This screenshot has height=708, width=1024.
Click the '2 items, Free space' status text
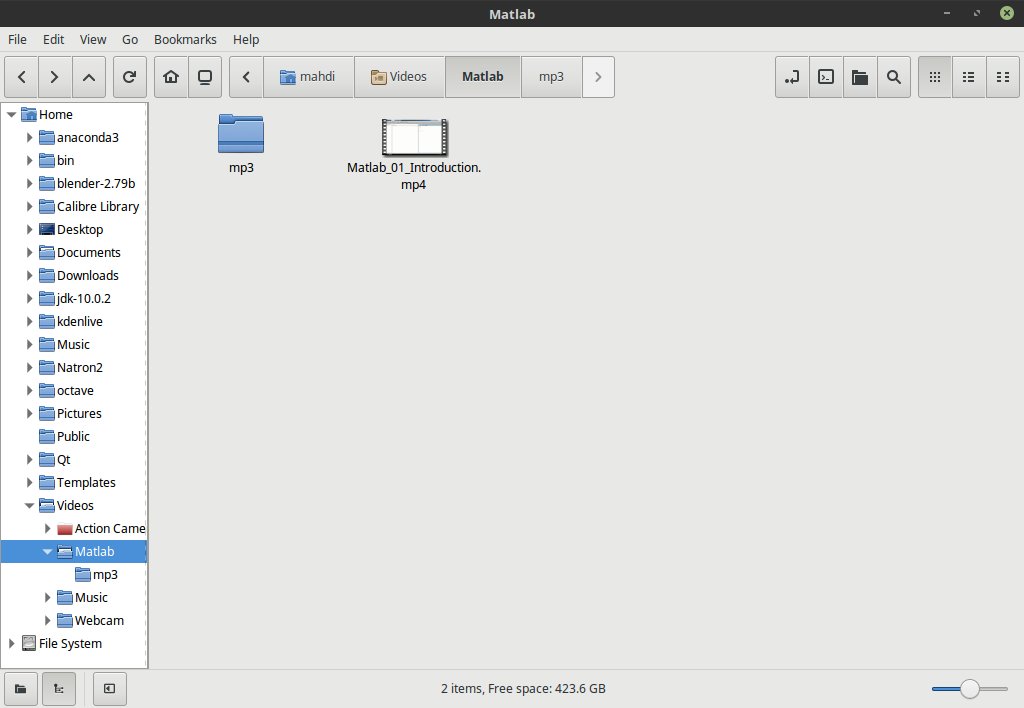[523, 688]
